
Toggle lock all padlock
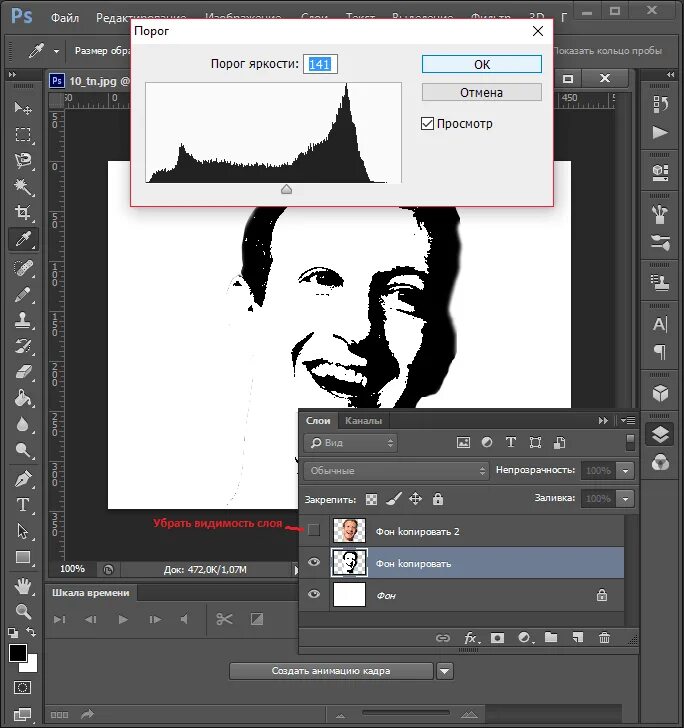pos(438,499)
